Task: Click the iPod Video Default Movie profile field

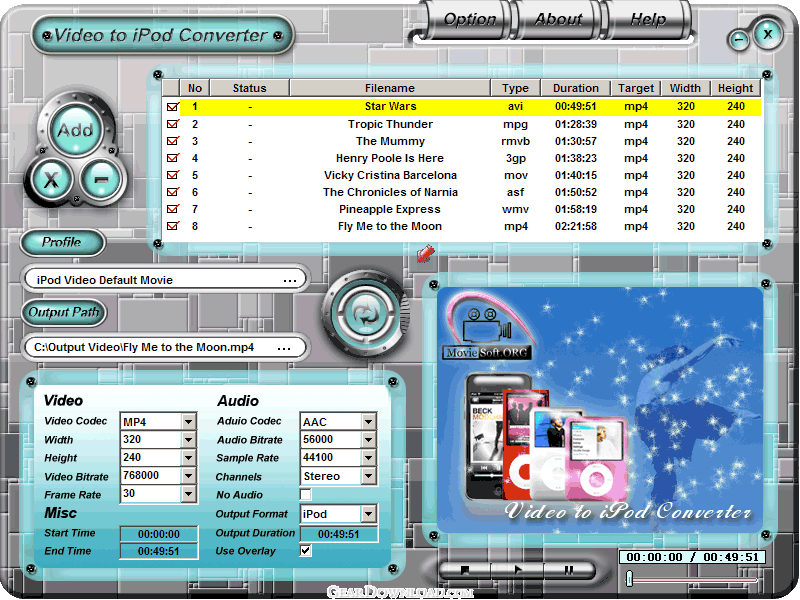Action: pyautogui.click(x=164, y=280)
